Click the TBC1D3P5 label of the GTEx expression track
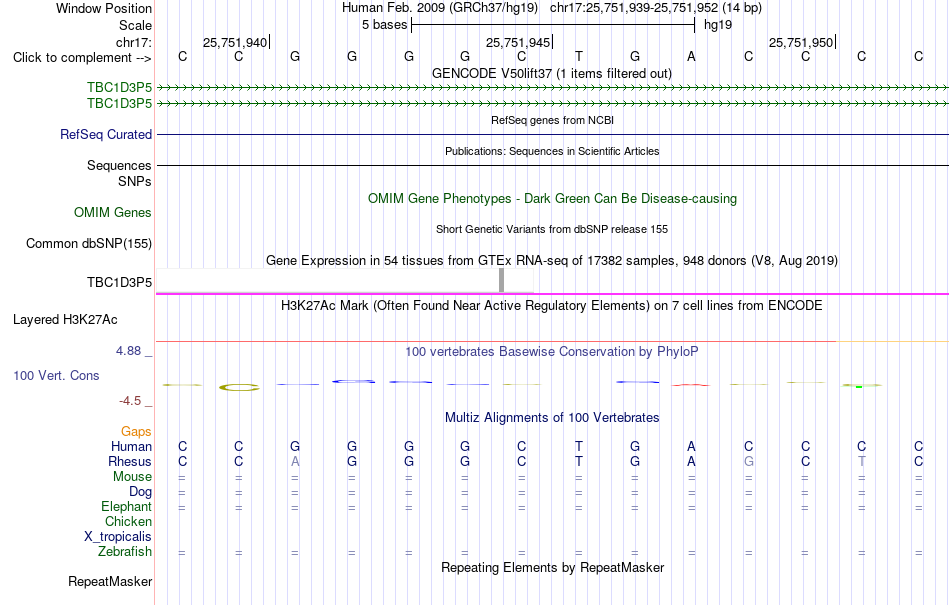The height and width of the screenshot is (605, 950). click(119, 282)
